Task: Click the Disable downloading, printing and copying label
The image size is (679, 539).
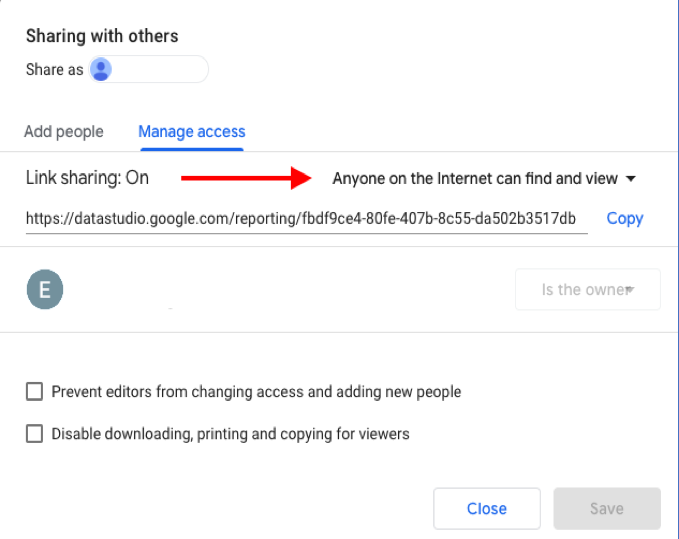Action: [x=230, y=434]
